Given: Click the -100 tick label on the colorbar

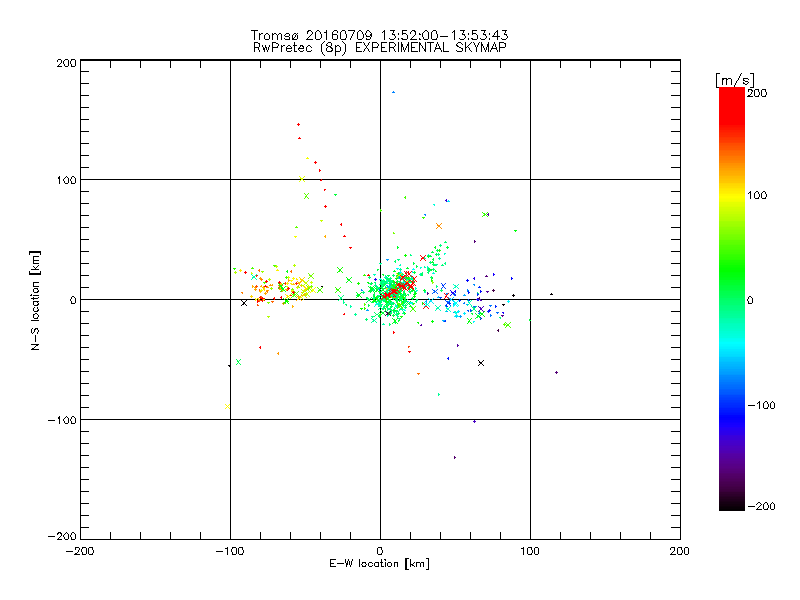Looking at the screenshot, I should (763, 405).
